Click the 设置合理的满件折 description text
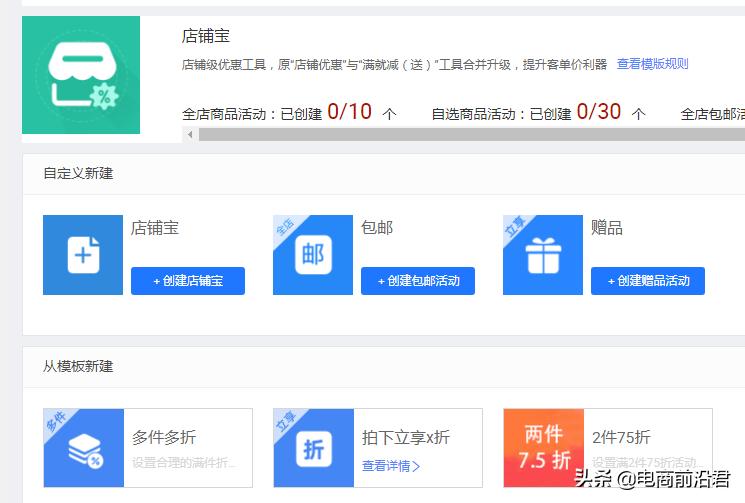 click(183, 462)
